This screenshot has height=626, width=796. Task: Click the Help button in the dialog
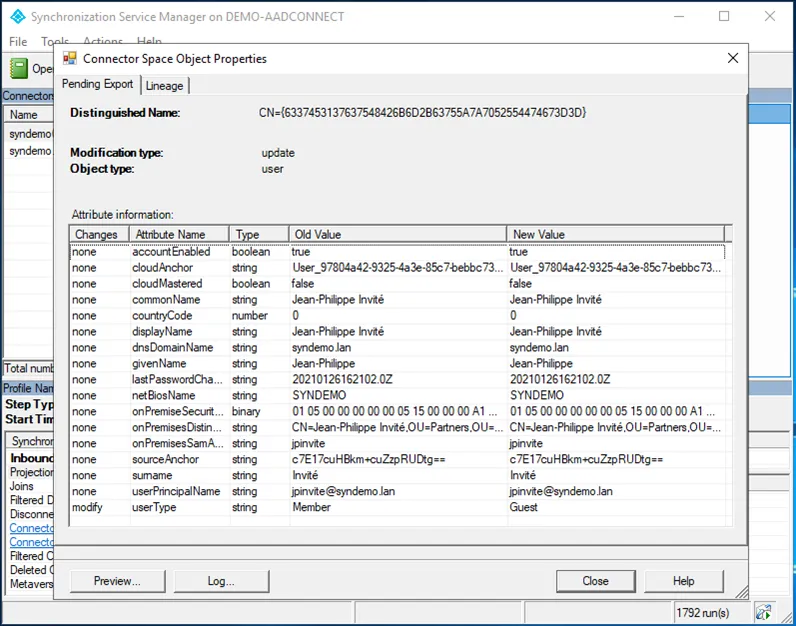(x=684, y=581)
